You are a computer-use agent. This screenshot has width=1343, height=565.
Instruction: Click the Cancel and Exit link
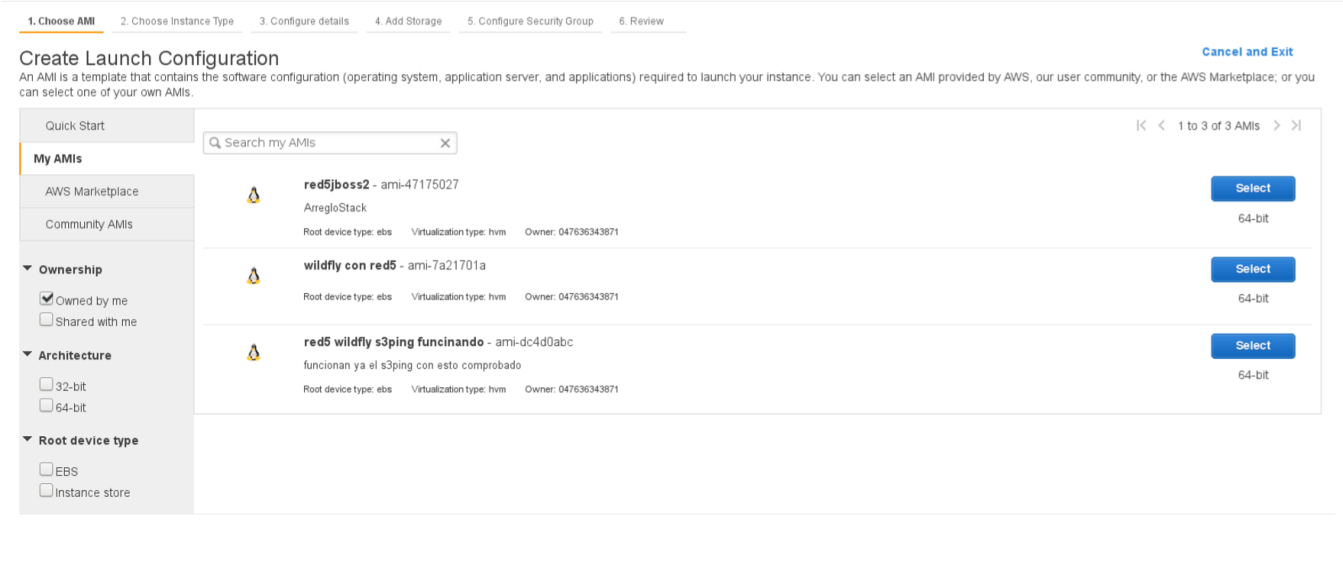coord(1247,52)
